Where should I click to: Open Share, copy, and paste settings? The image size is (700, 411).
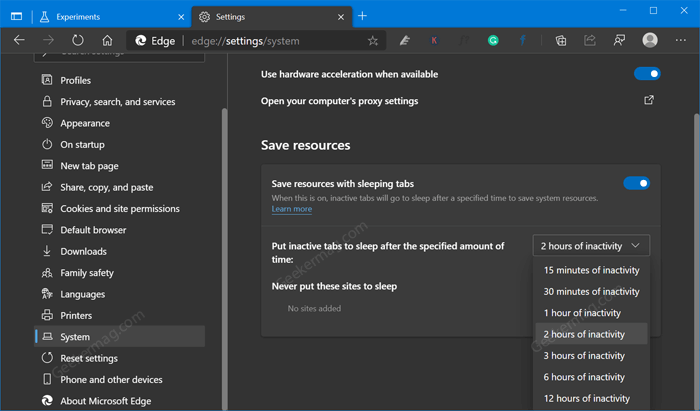[120, 187]
